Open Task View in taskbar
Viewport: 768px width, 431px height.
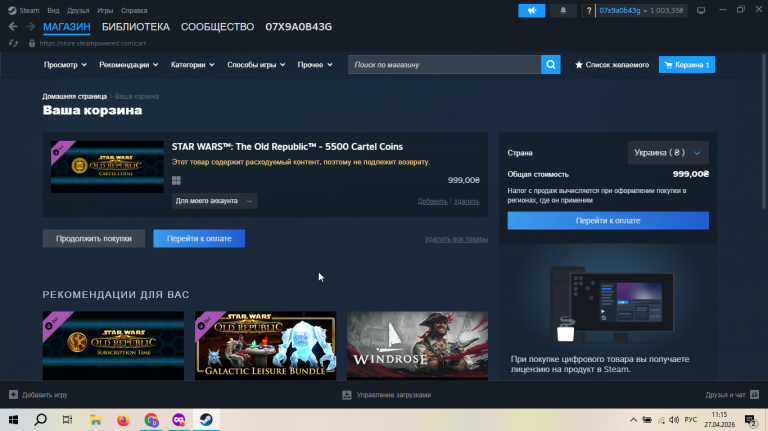68,420
